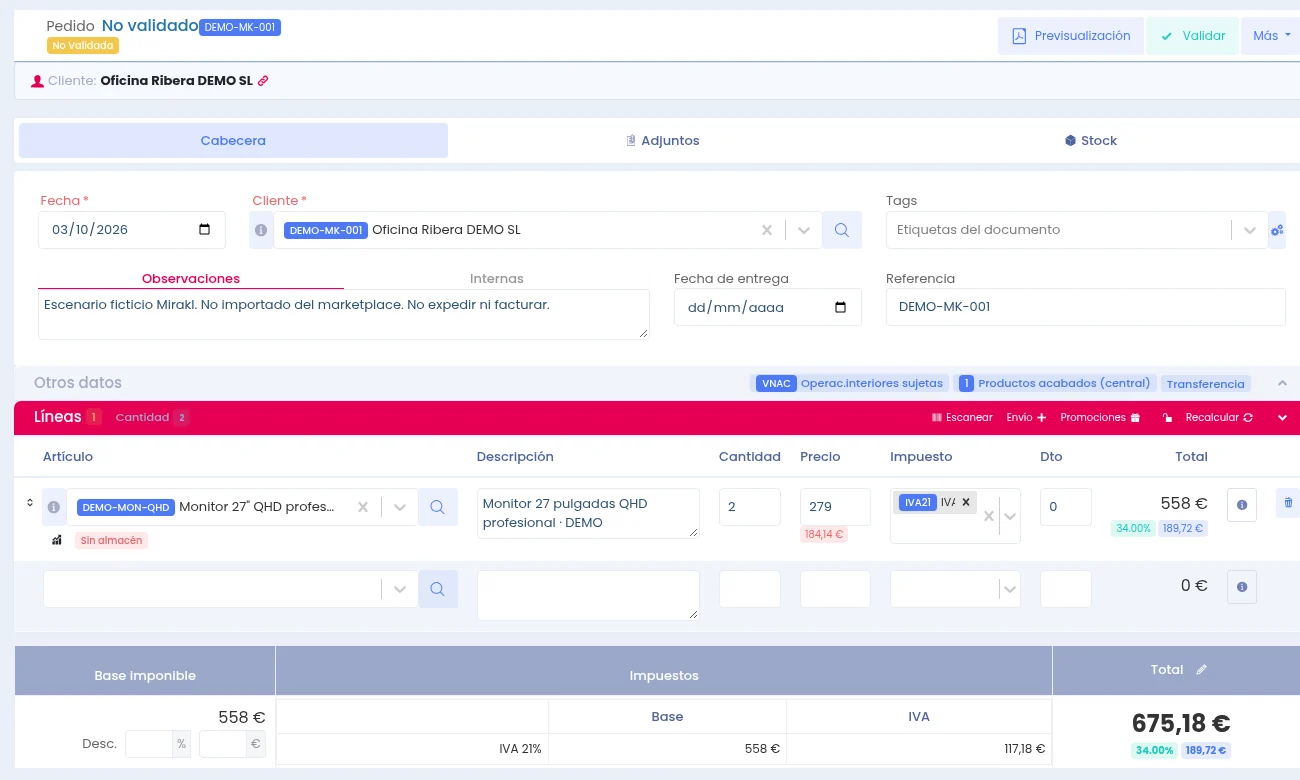The width and height of the screenshot is (1300, 780).
Task: Search articles on the monitor line
Action: (x=437, y=507)
